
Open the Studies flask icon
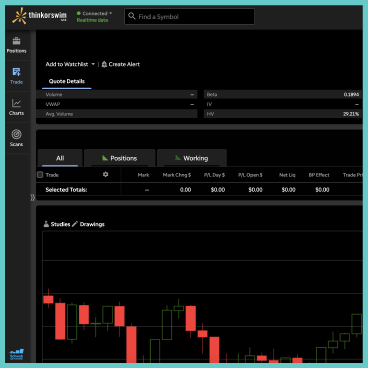pyautogui.click(x=46, y=224)
